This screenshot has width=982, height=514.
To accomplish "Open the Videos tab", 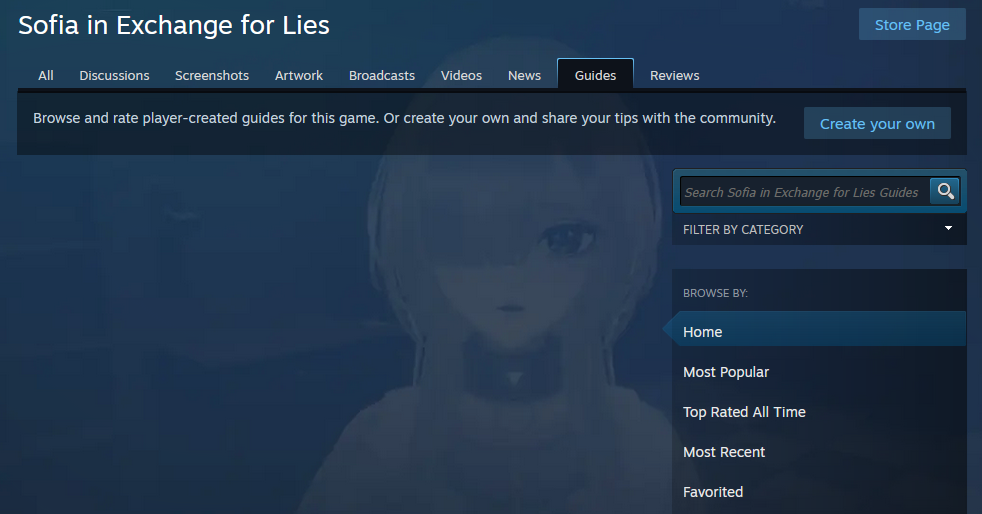I will click(x=461, y=75).
